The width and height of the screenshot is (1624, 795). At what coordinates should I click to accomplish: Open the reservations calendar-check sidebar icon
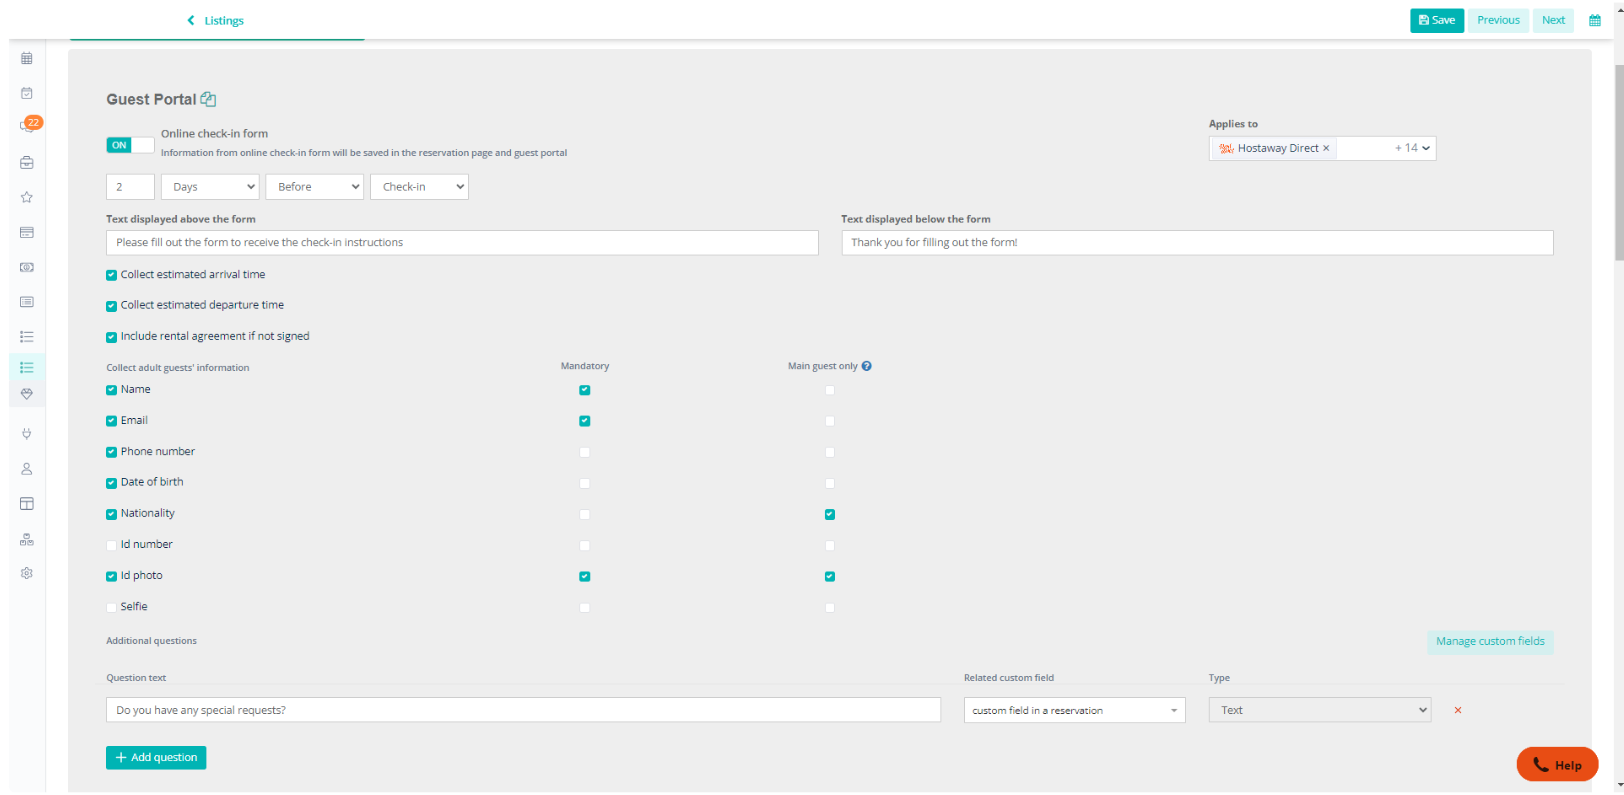pos(27,93)
